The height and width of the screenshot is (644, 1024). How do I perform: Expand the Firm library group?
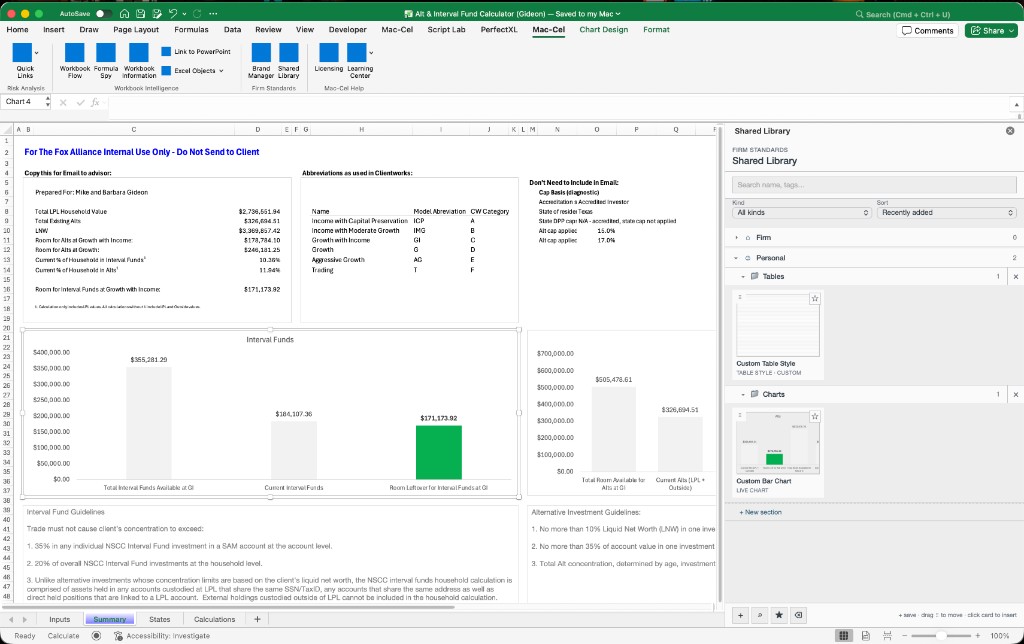tap(737, 238)
